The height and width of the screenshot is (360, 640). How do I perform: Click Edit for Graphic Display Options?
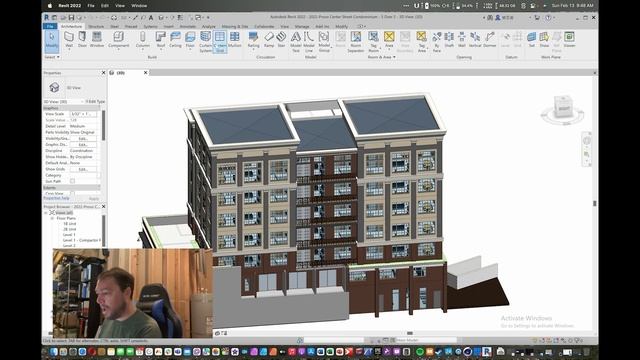click(83, 144)
